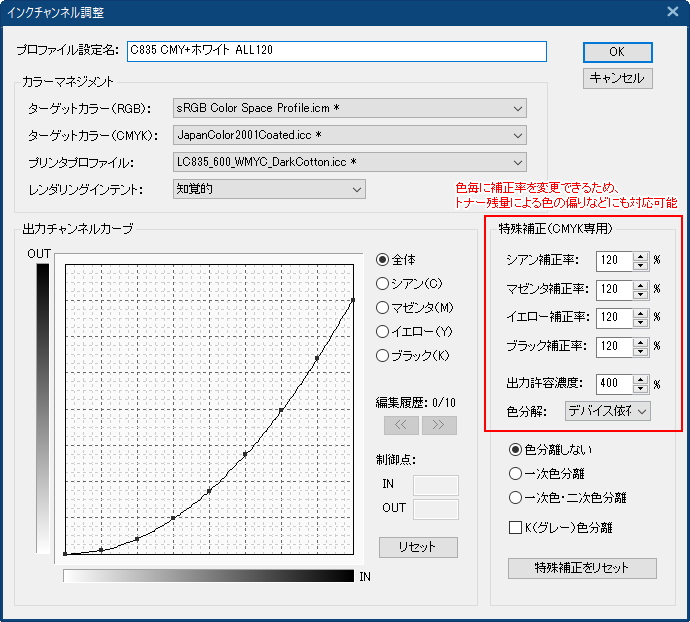Click the OK button
Image resolution: width=690 pixels, height=622 pixels.
[617, 52]
